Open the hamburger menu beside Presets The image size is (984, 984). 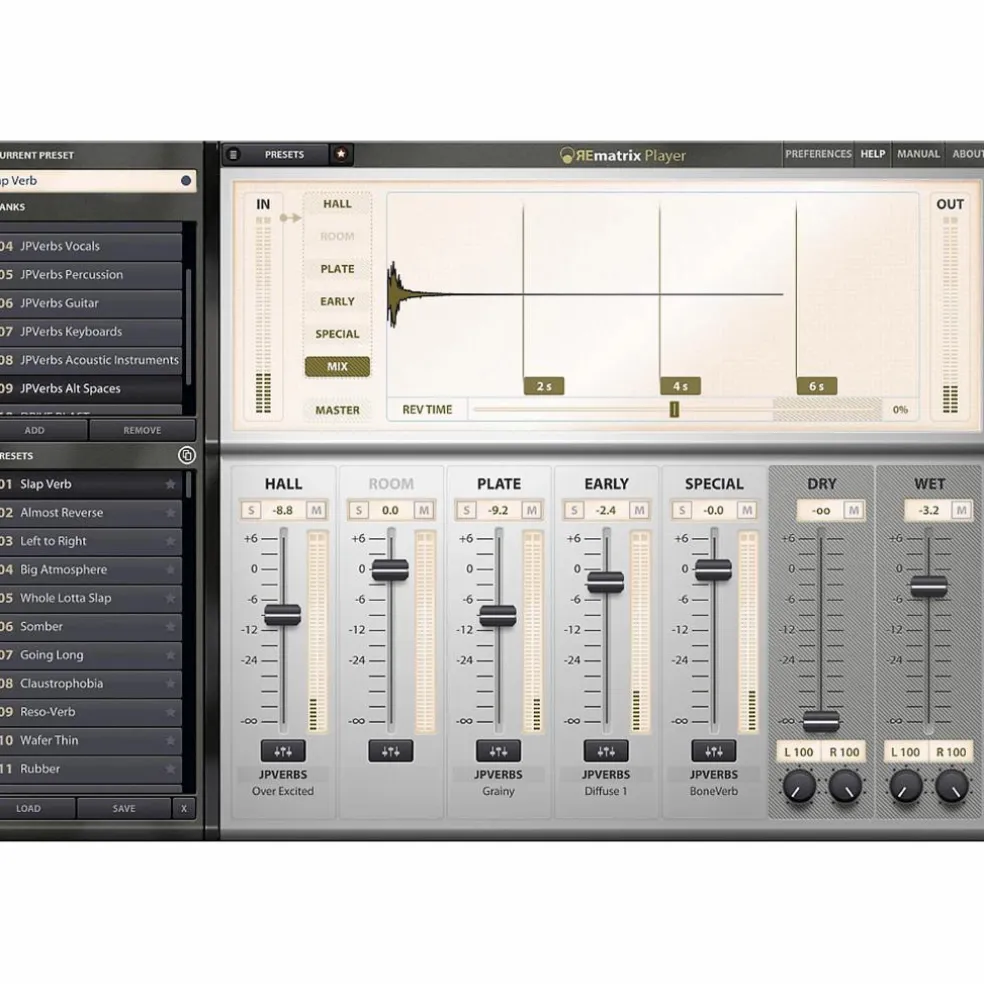(233, 154)
